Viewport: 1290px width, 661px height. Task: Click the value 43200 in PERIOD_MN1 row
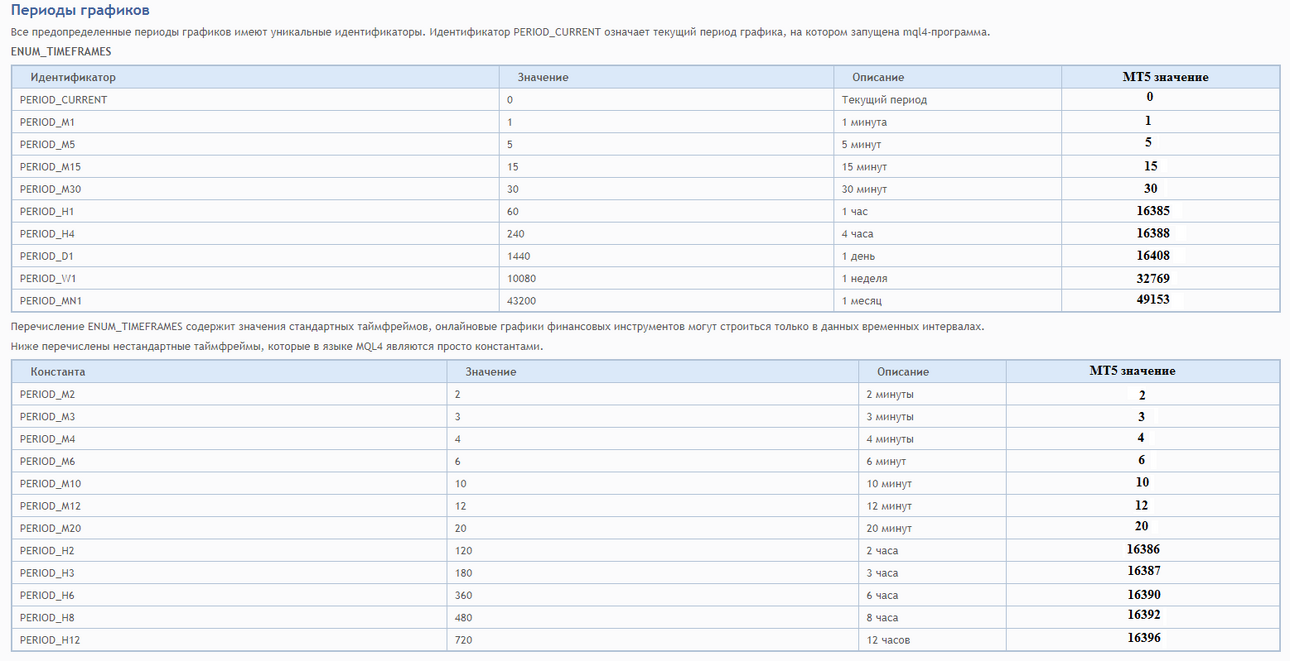pyautogui.click(x=521, y=300)
